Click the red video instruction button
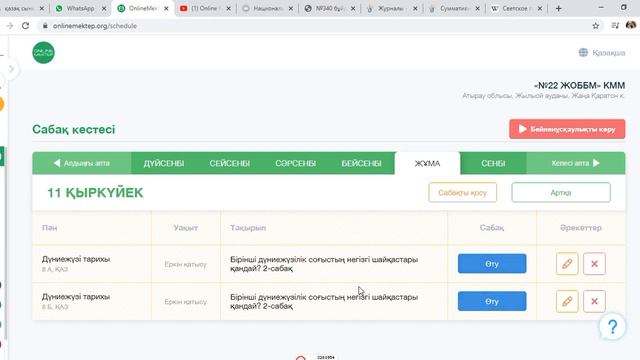Screen dimensions: 640x360 (567, 129)
